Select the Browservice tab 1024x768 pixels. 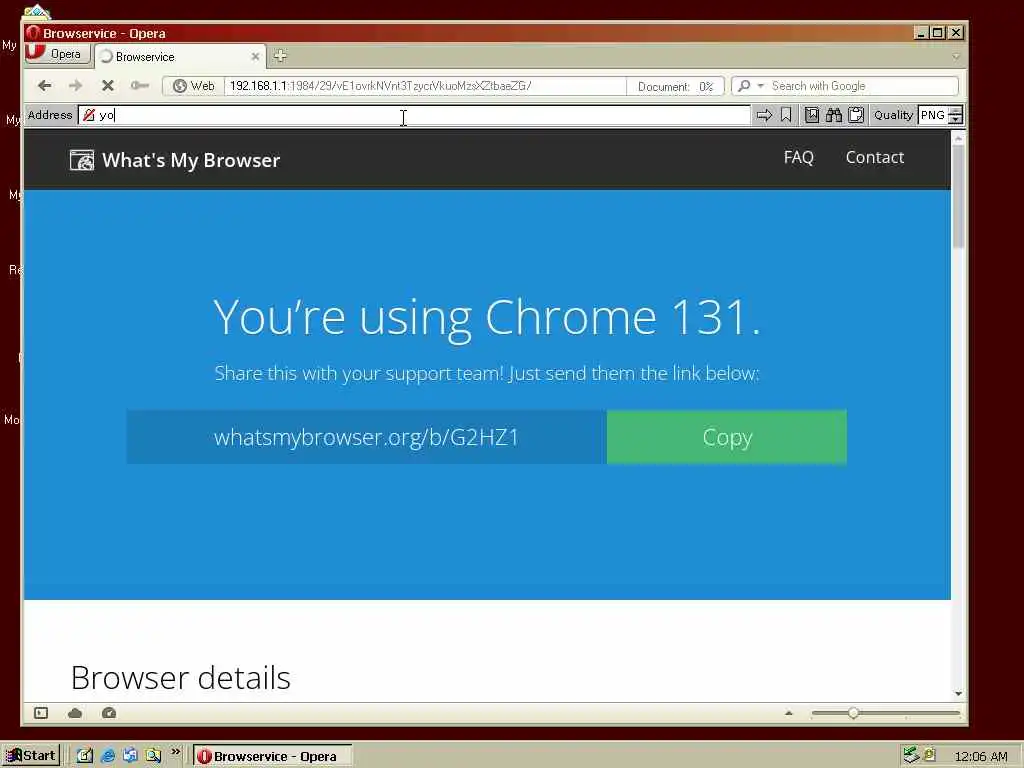point(180,57)
